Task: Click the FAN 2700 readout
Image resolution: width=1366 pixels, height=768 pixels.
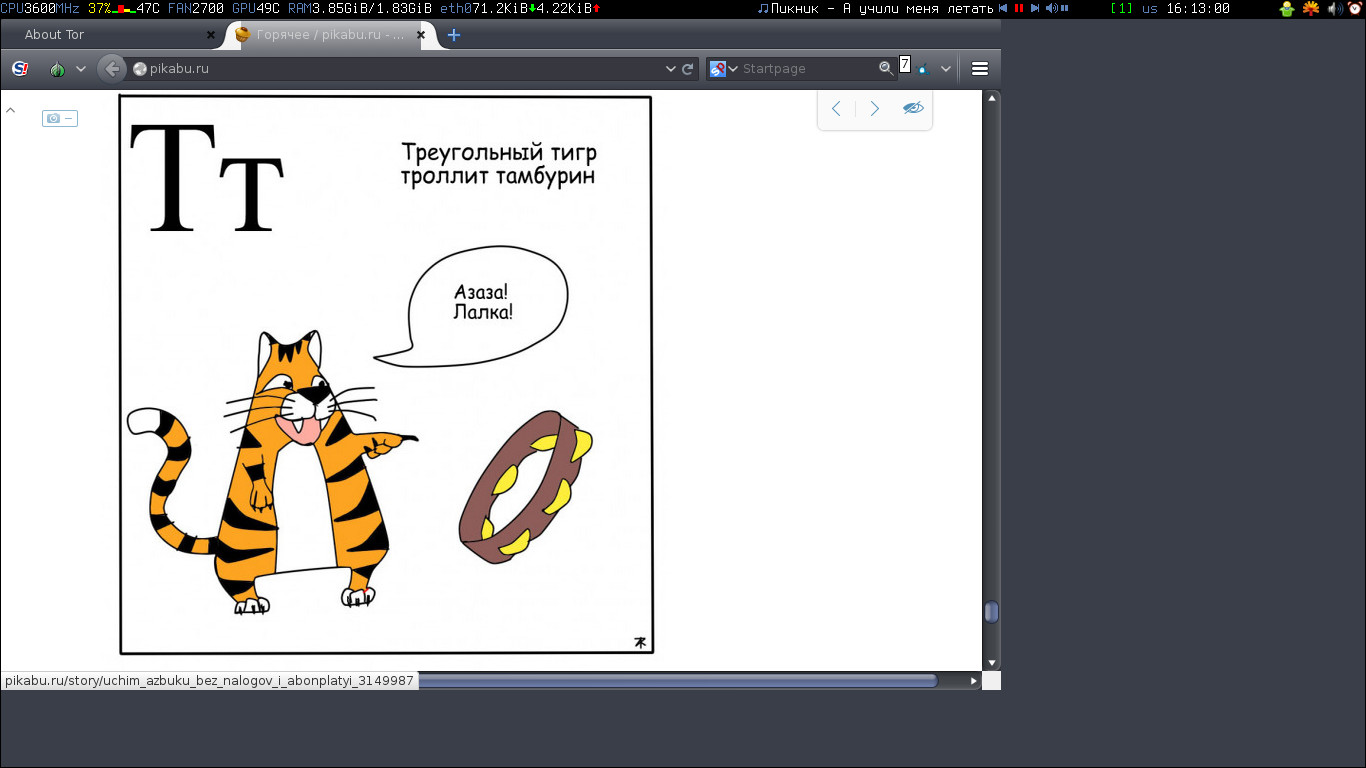Action: pos(195,8)
